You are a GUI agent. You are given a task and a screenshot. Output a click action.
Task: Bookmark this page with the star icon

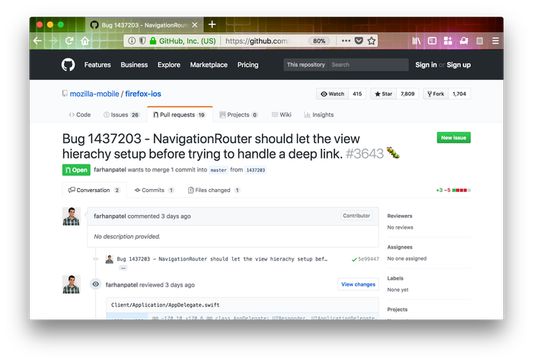[372, 41]
